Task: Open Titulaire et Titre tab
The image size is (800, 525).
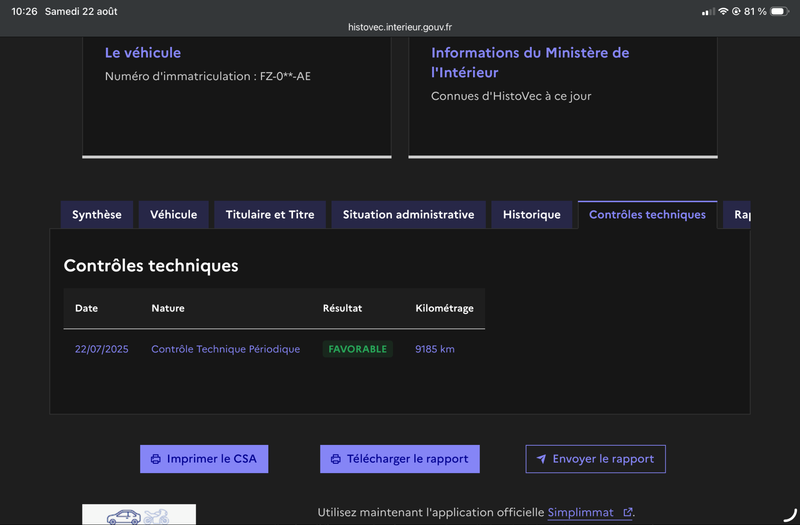Action: [x=270, y=215]
